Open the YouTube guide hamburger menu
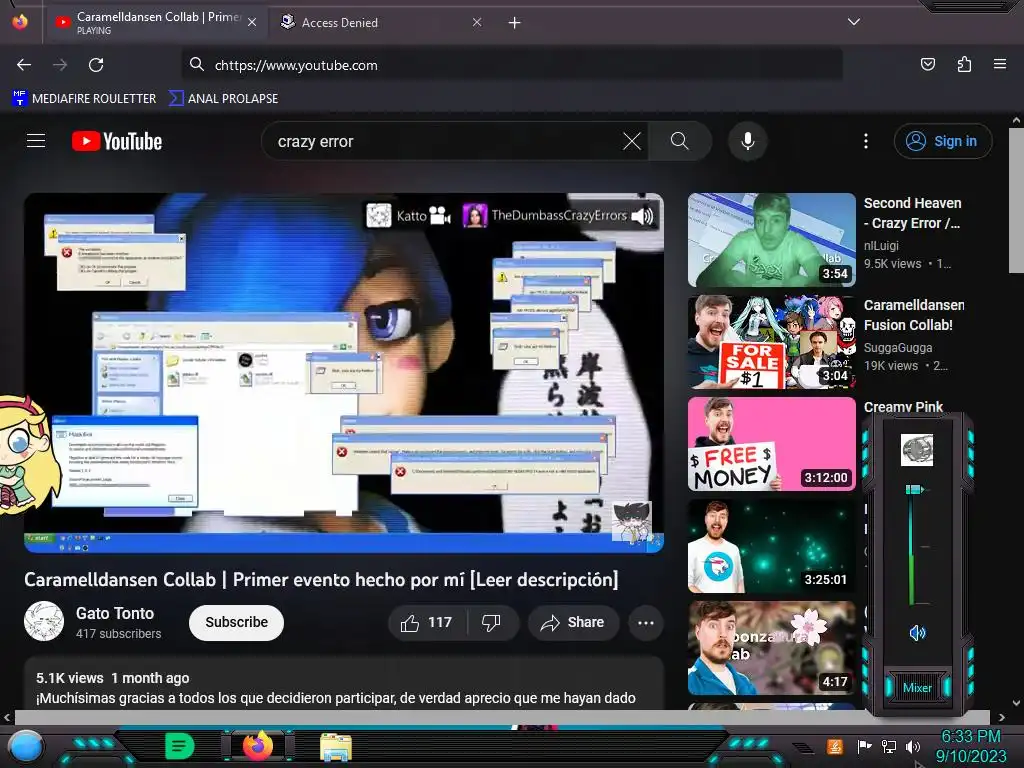The image size is (1024, 768). point(36,141)
